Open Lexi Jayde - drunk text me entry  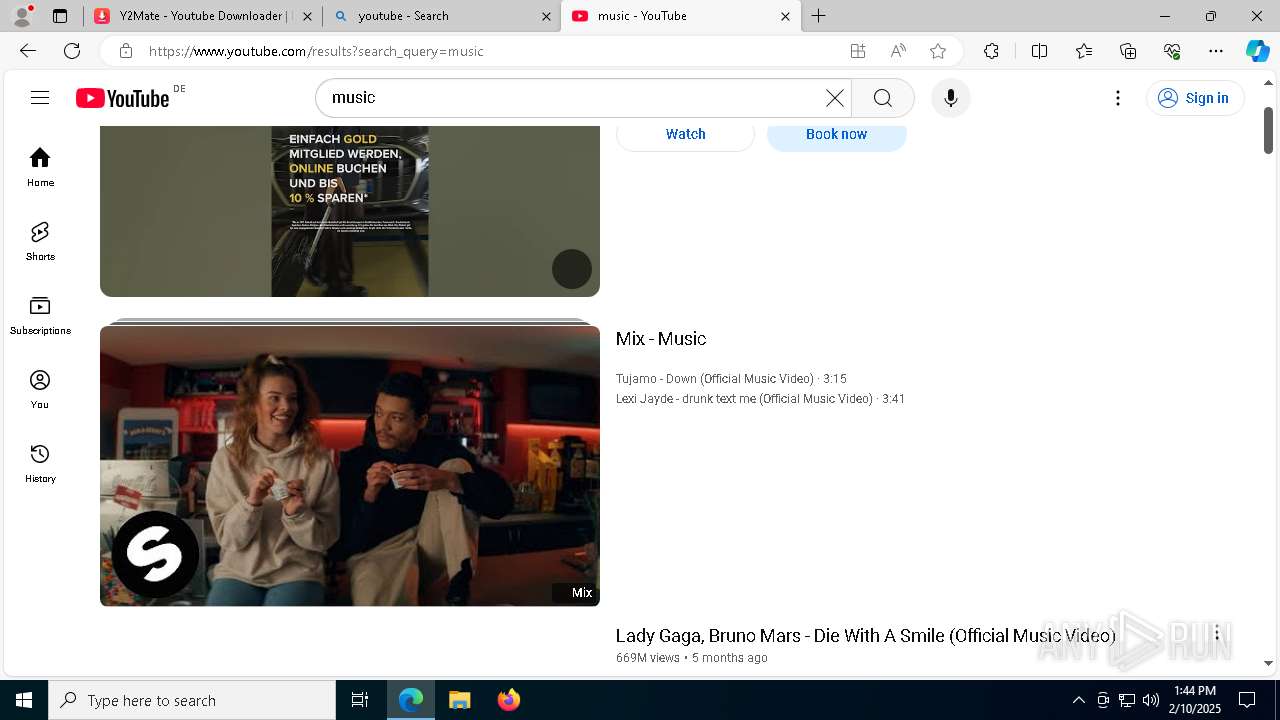[760, 399]
